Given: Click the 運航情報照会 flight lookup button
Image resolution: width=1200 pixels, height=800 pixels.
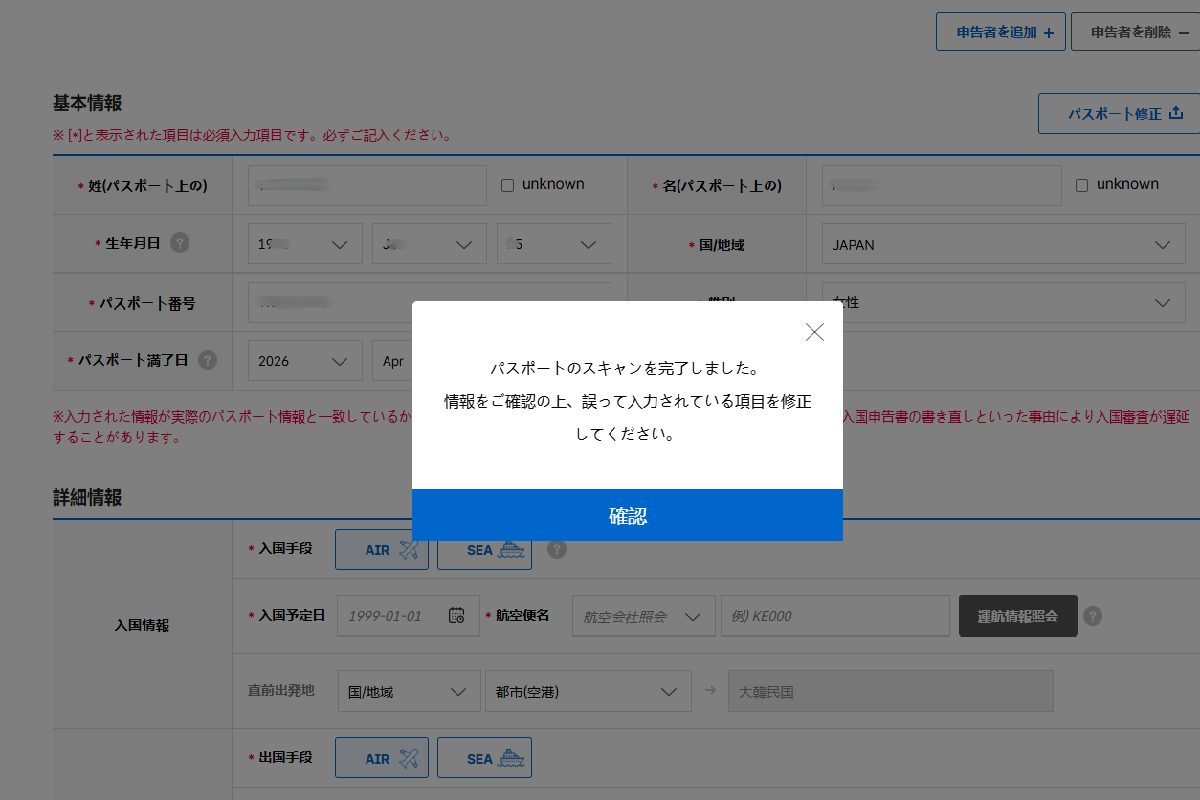Looking at the screenshot, I should point(1017,616).
